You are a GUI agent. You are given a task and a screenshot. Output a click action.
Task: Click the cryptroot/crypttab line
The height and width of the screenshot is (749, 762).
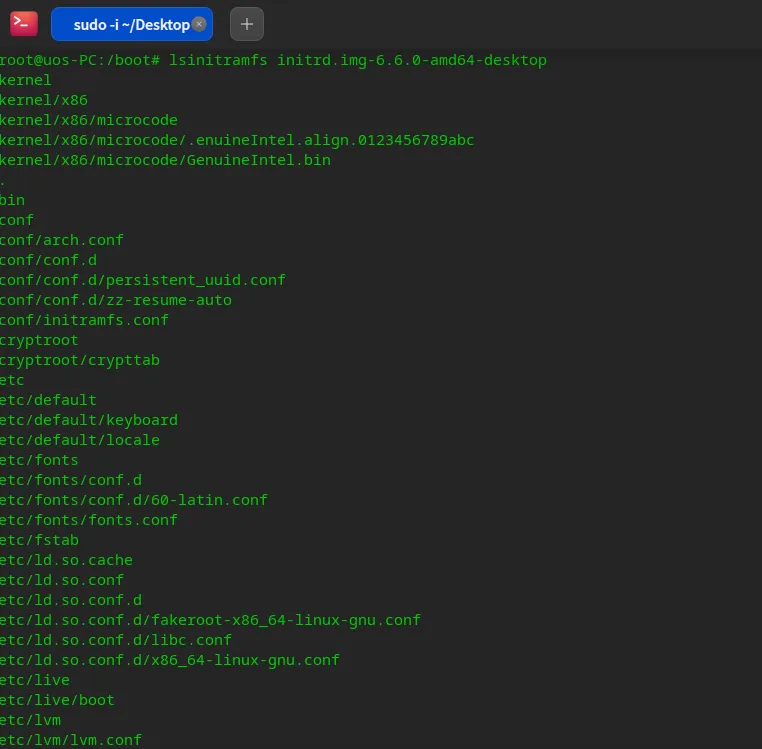80,360
